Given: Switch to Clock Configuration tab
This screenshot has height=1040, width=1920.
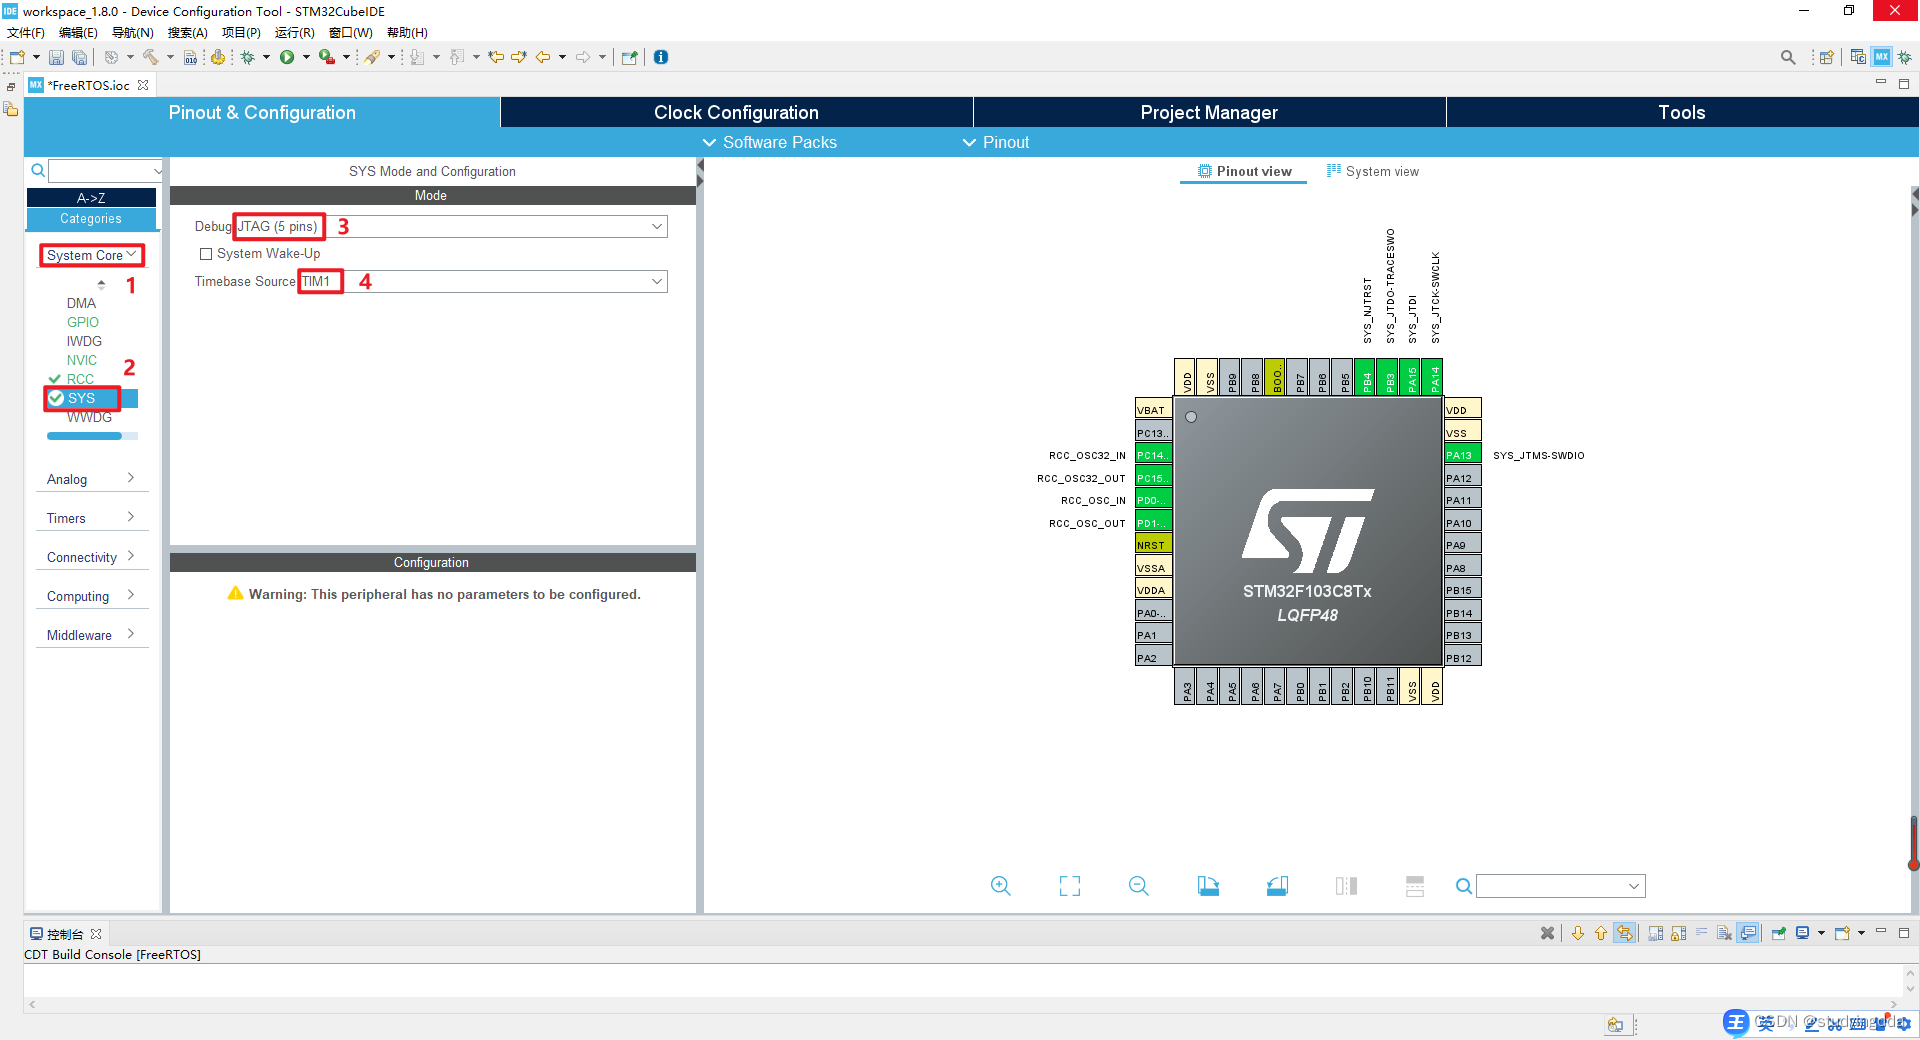Looking at the screenshot, I should [736, 112].
